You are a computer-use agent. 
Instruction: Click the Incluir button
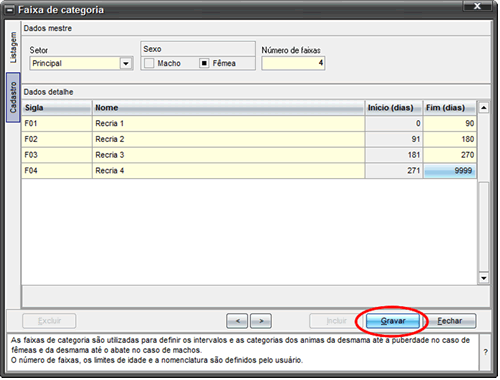(336, 321)
